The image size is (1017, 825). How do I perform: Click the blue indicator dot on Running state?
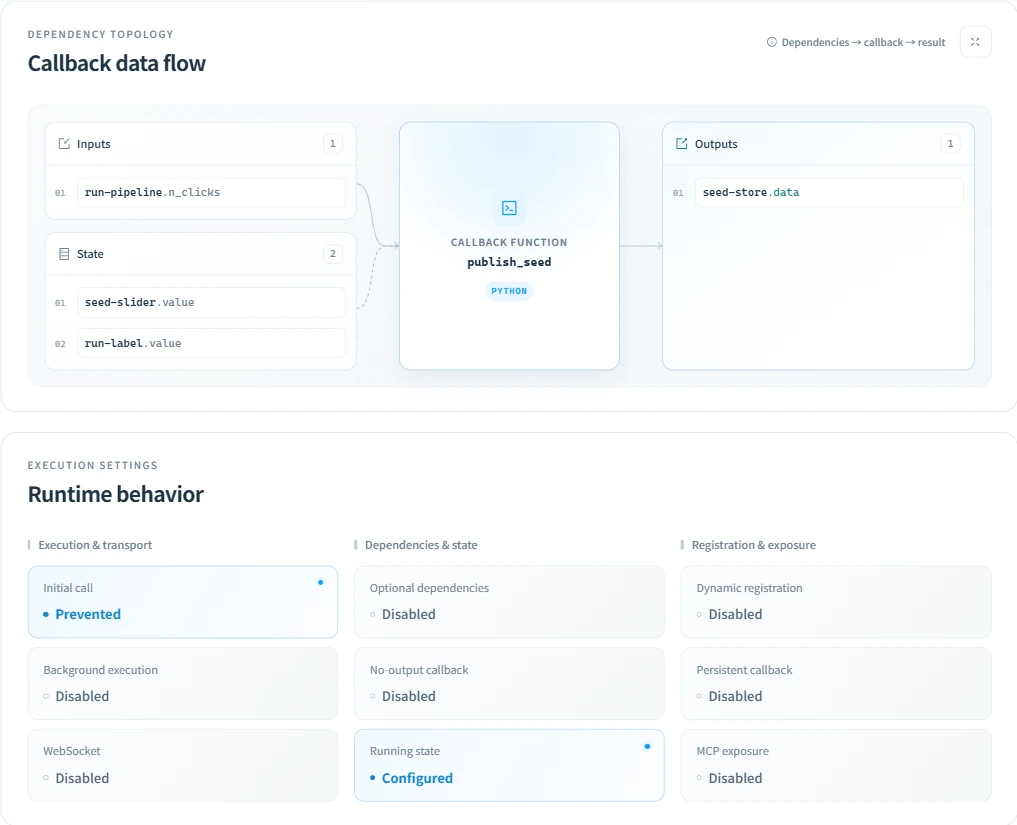pyautogui.click(x=647, y=747)
